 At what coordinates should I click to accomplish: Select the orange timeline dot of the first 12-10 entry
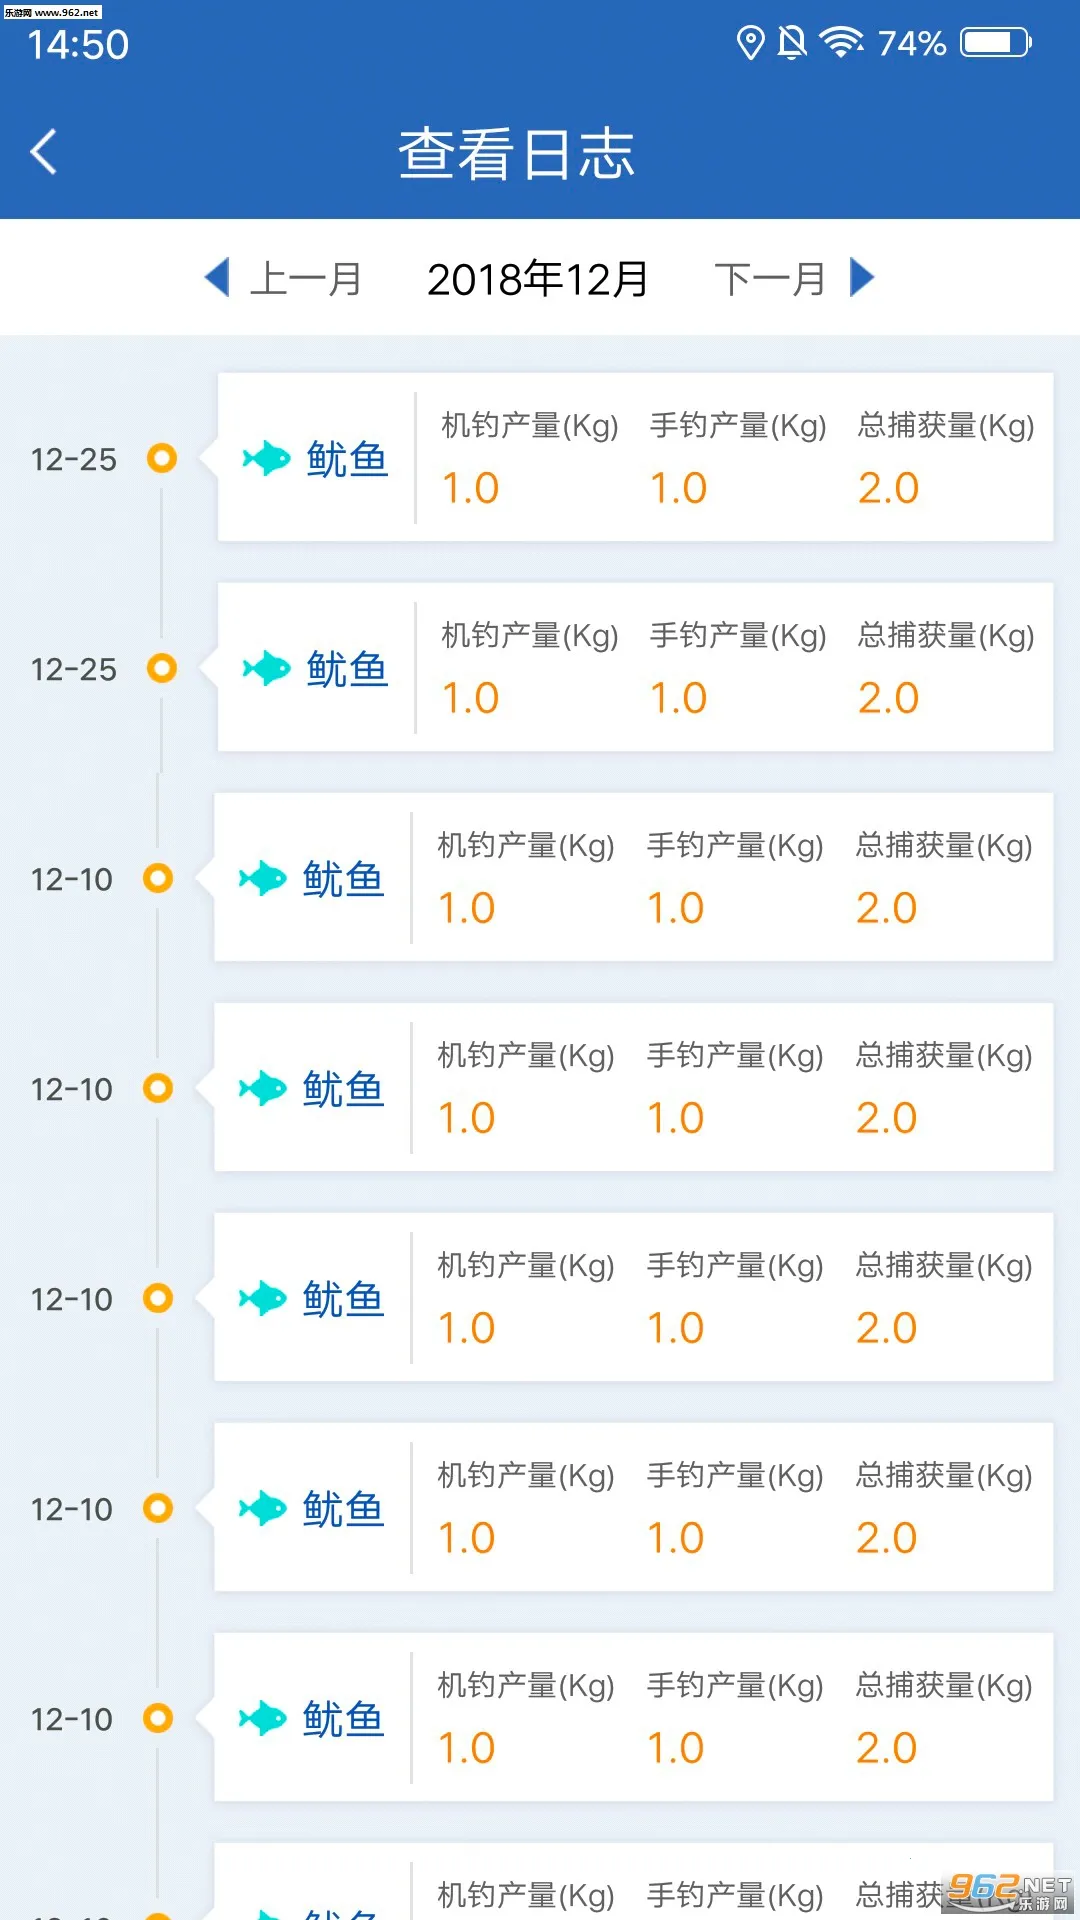coord(158,878)
